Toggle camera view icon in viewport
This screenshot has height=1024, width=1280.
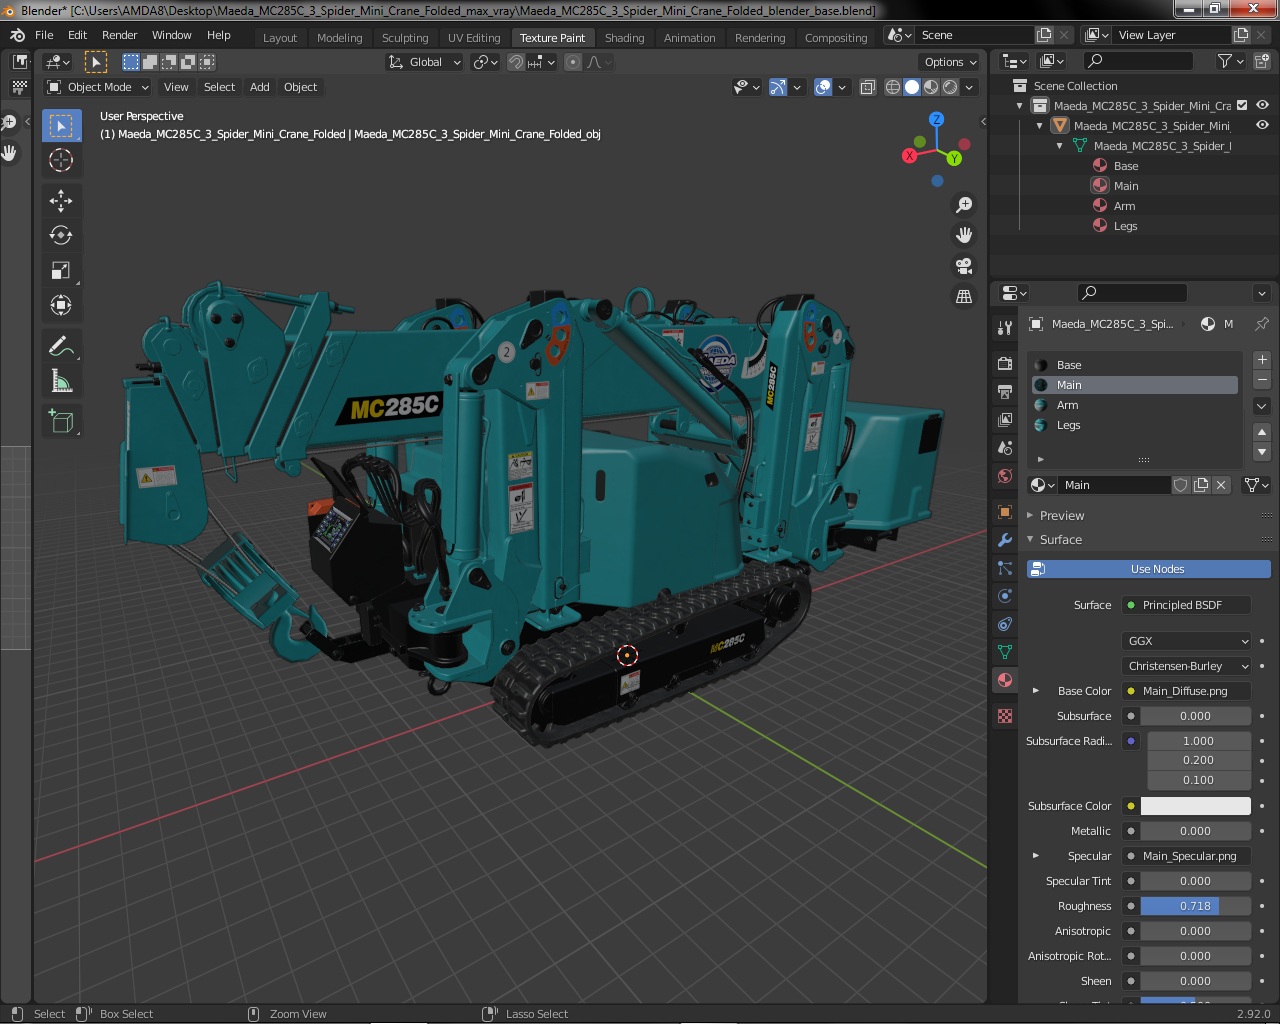click(x=964, y=266)
